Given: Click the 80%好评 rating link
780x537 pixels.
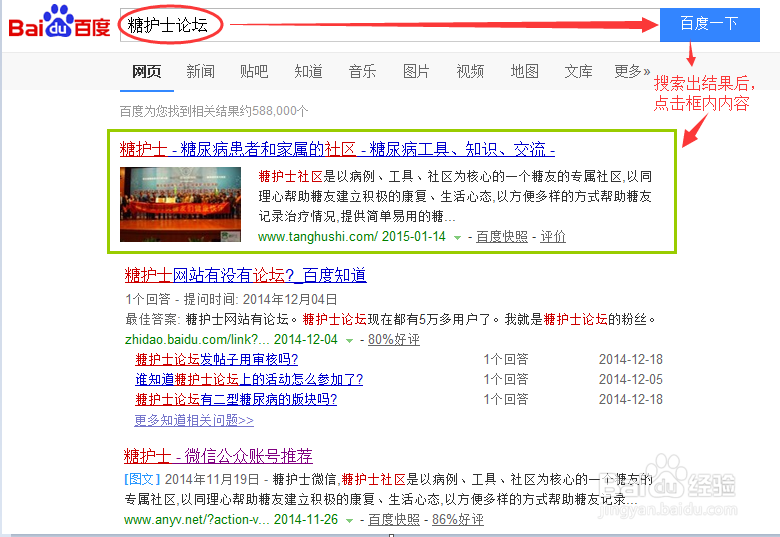Looking at the screenshot, I should click(x=394, y=340).
